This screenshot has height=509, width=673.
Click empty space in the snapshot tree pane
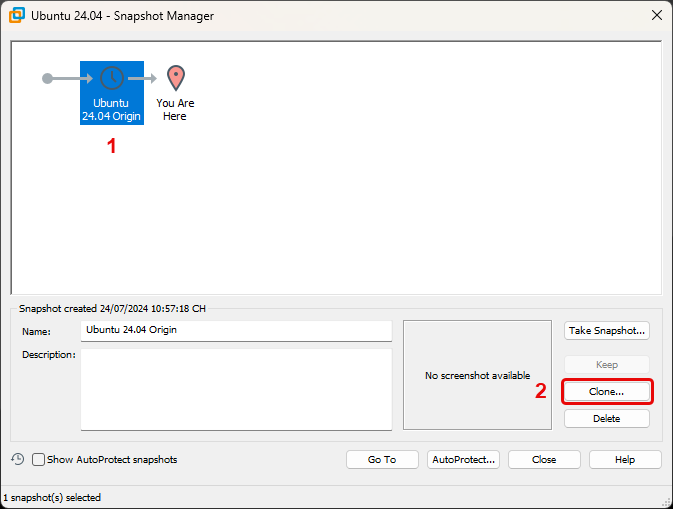pyautogui.click(x=400, y=200)
